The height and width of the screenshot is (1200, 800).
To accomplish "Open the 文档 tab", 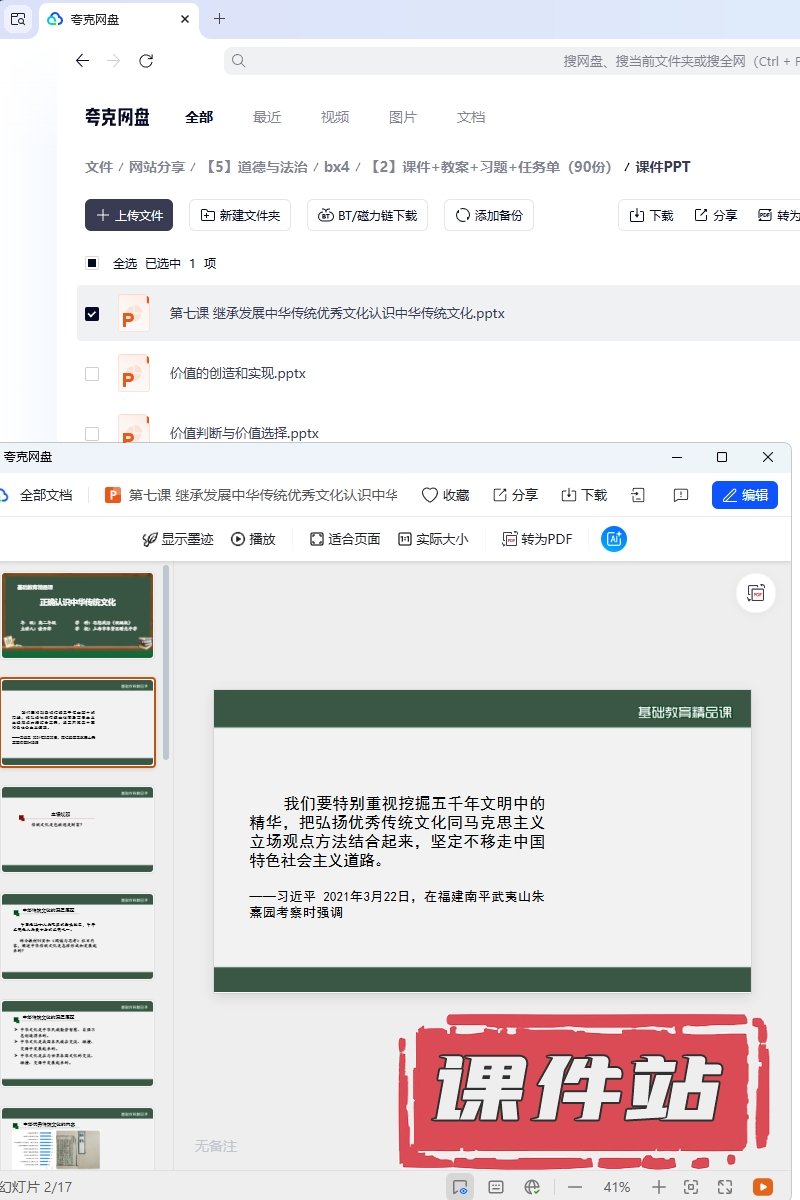I will point(471,117).
